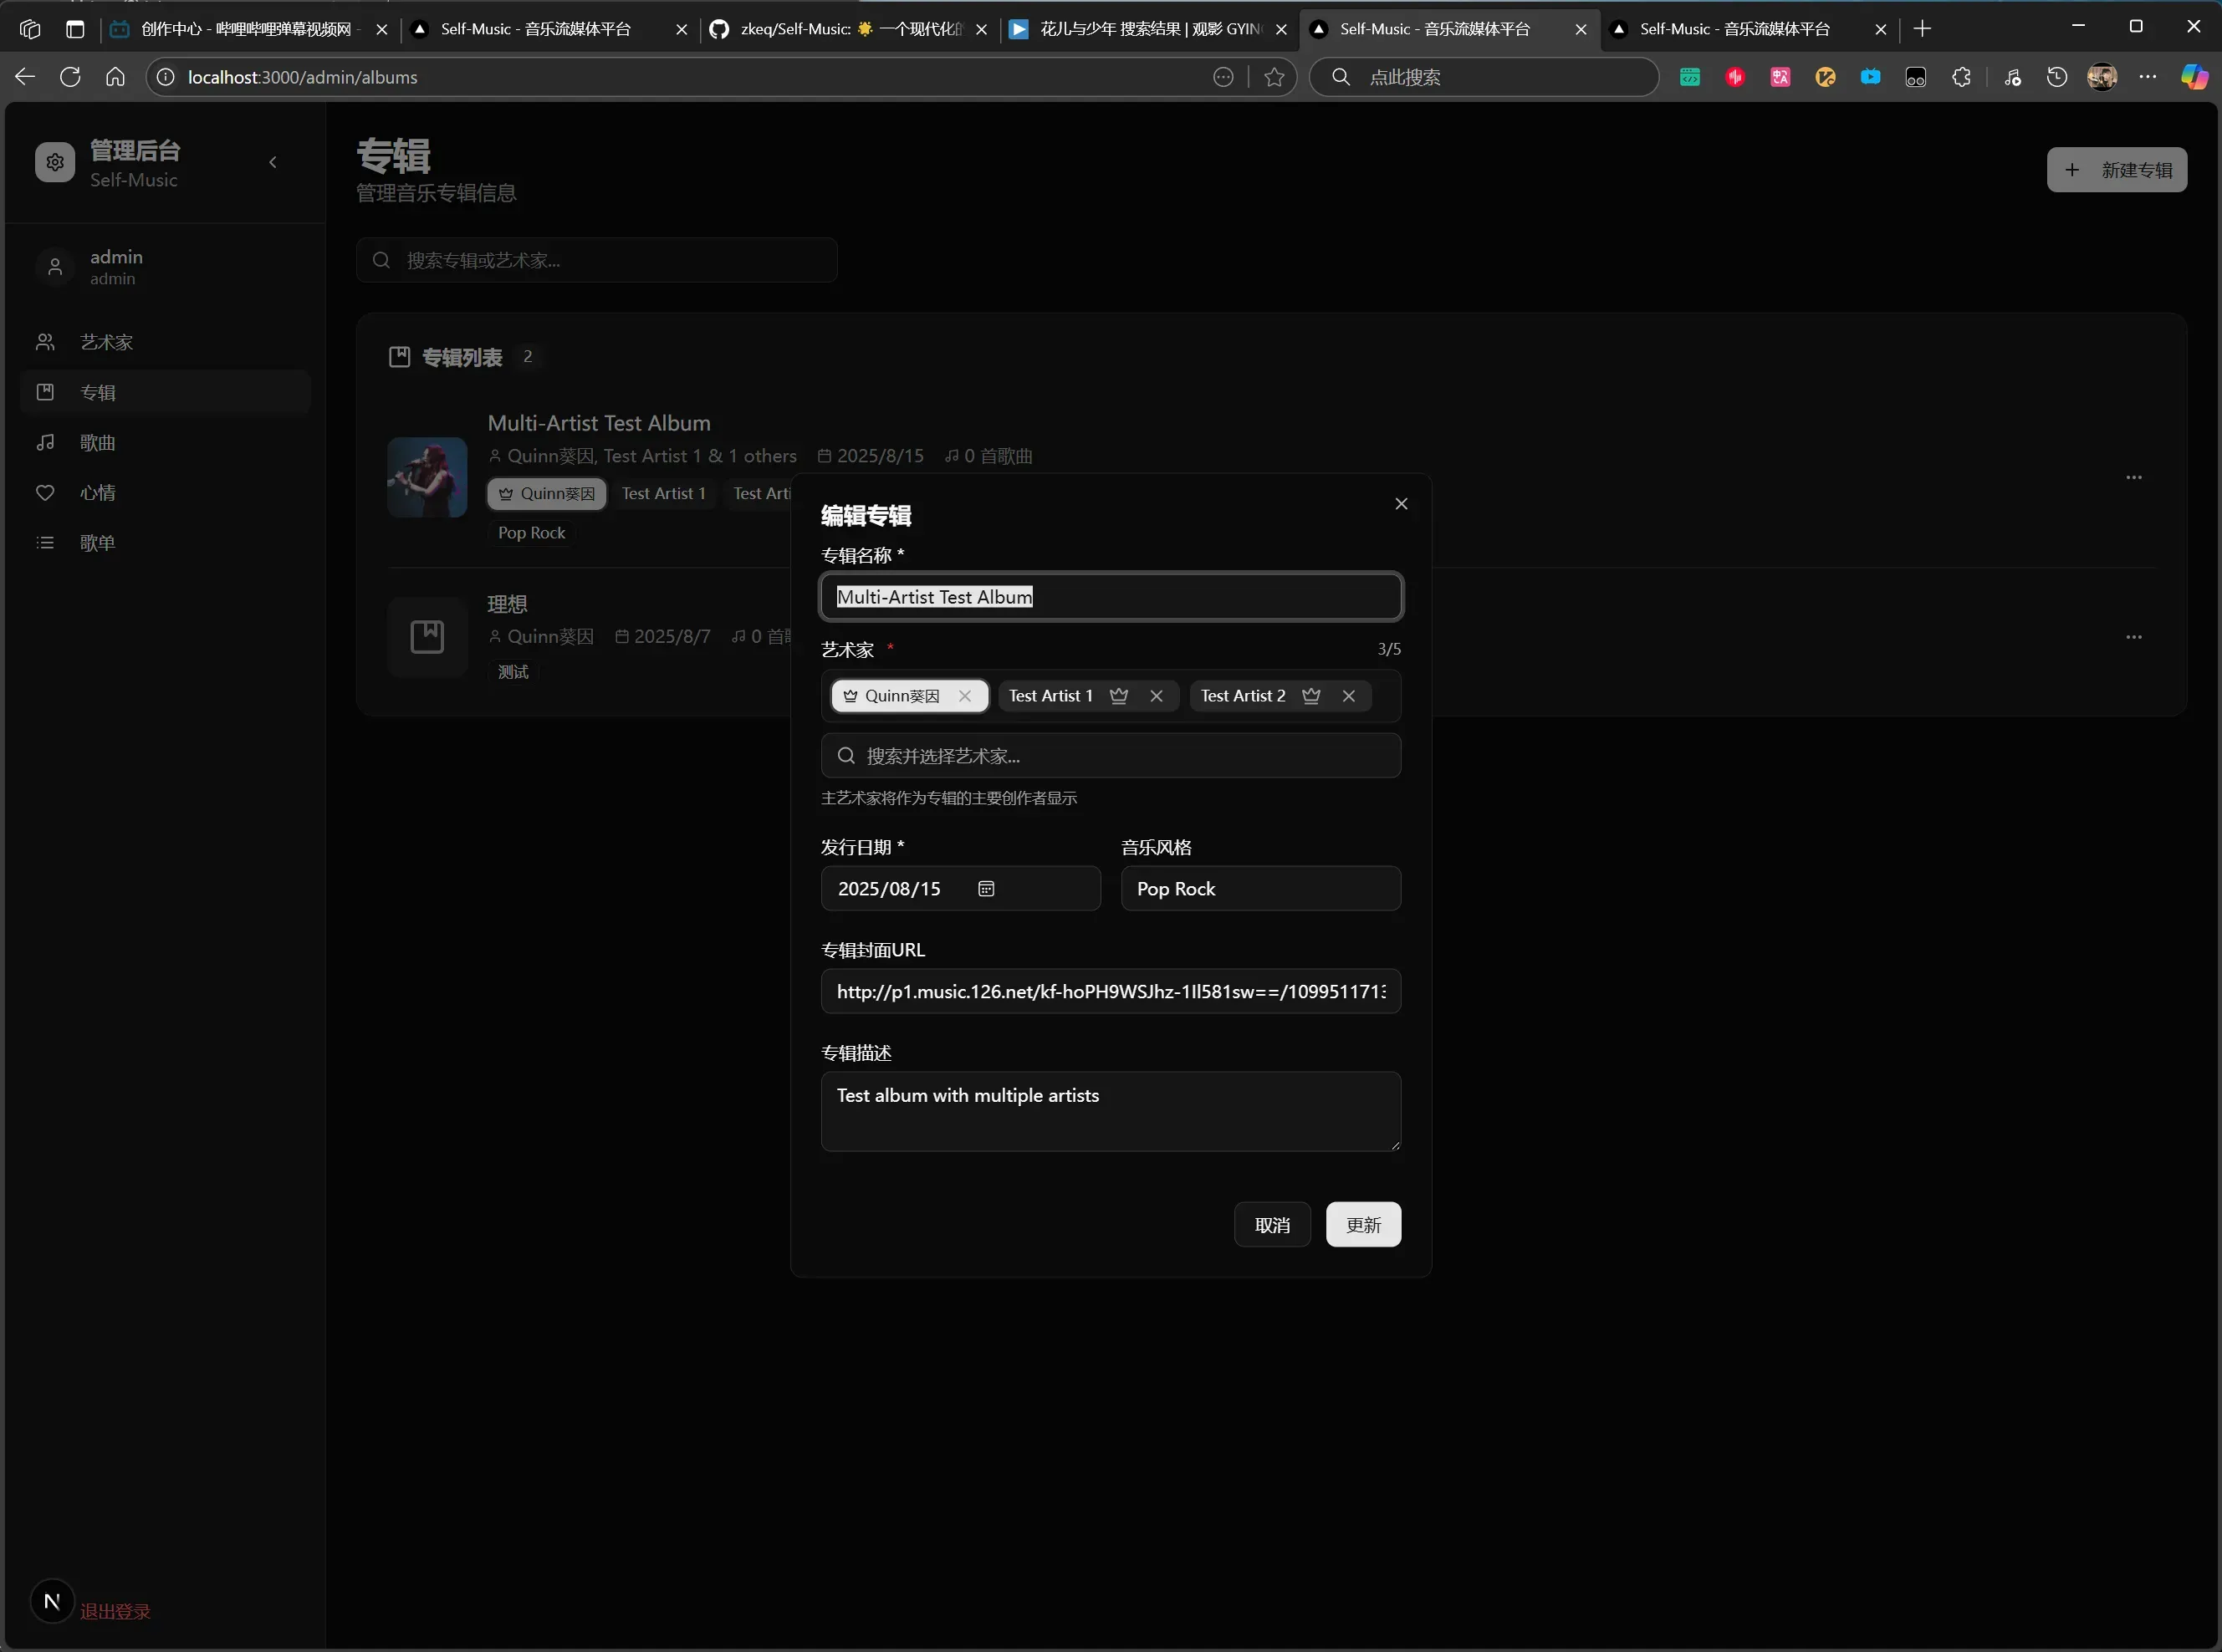
Task: Open the calendar picker for 发行日期
Action: (x=986, y=889)
